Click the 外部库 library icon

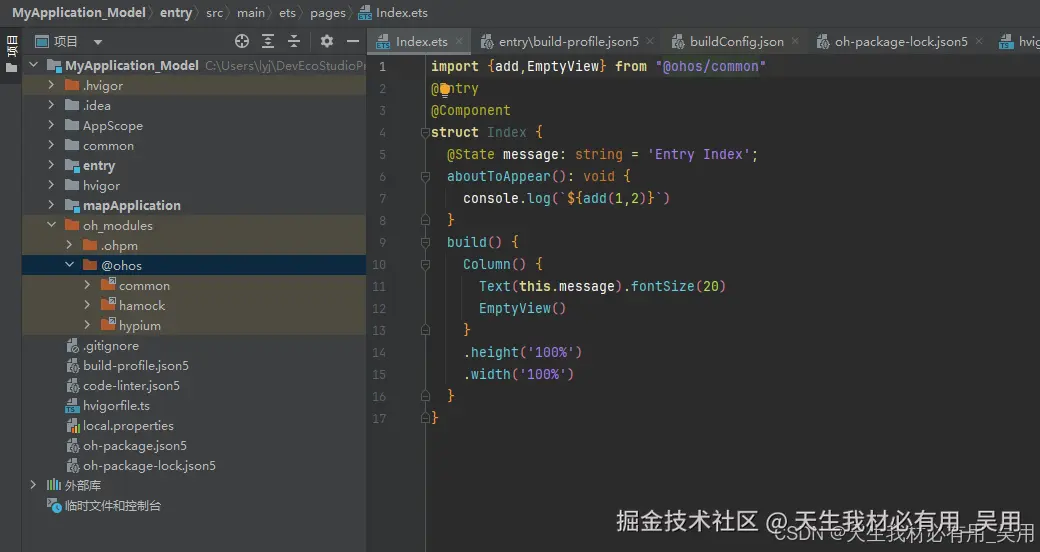(54, 485)
